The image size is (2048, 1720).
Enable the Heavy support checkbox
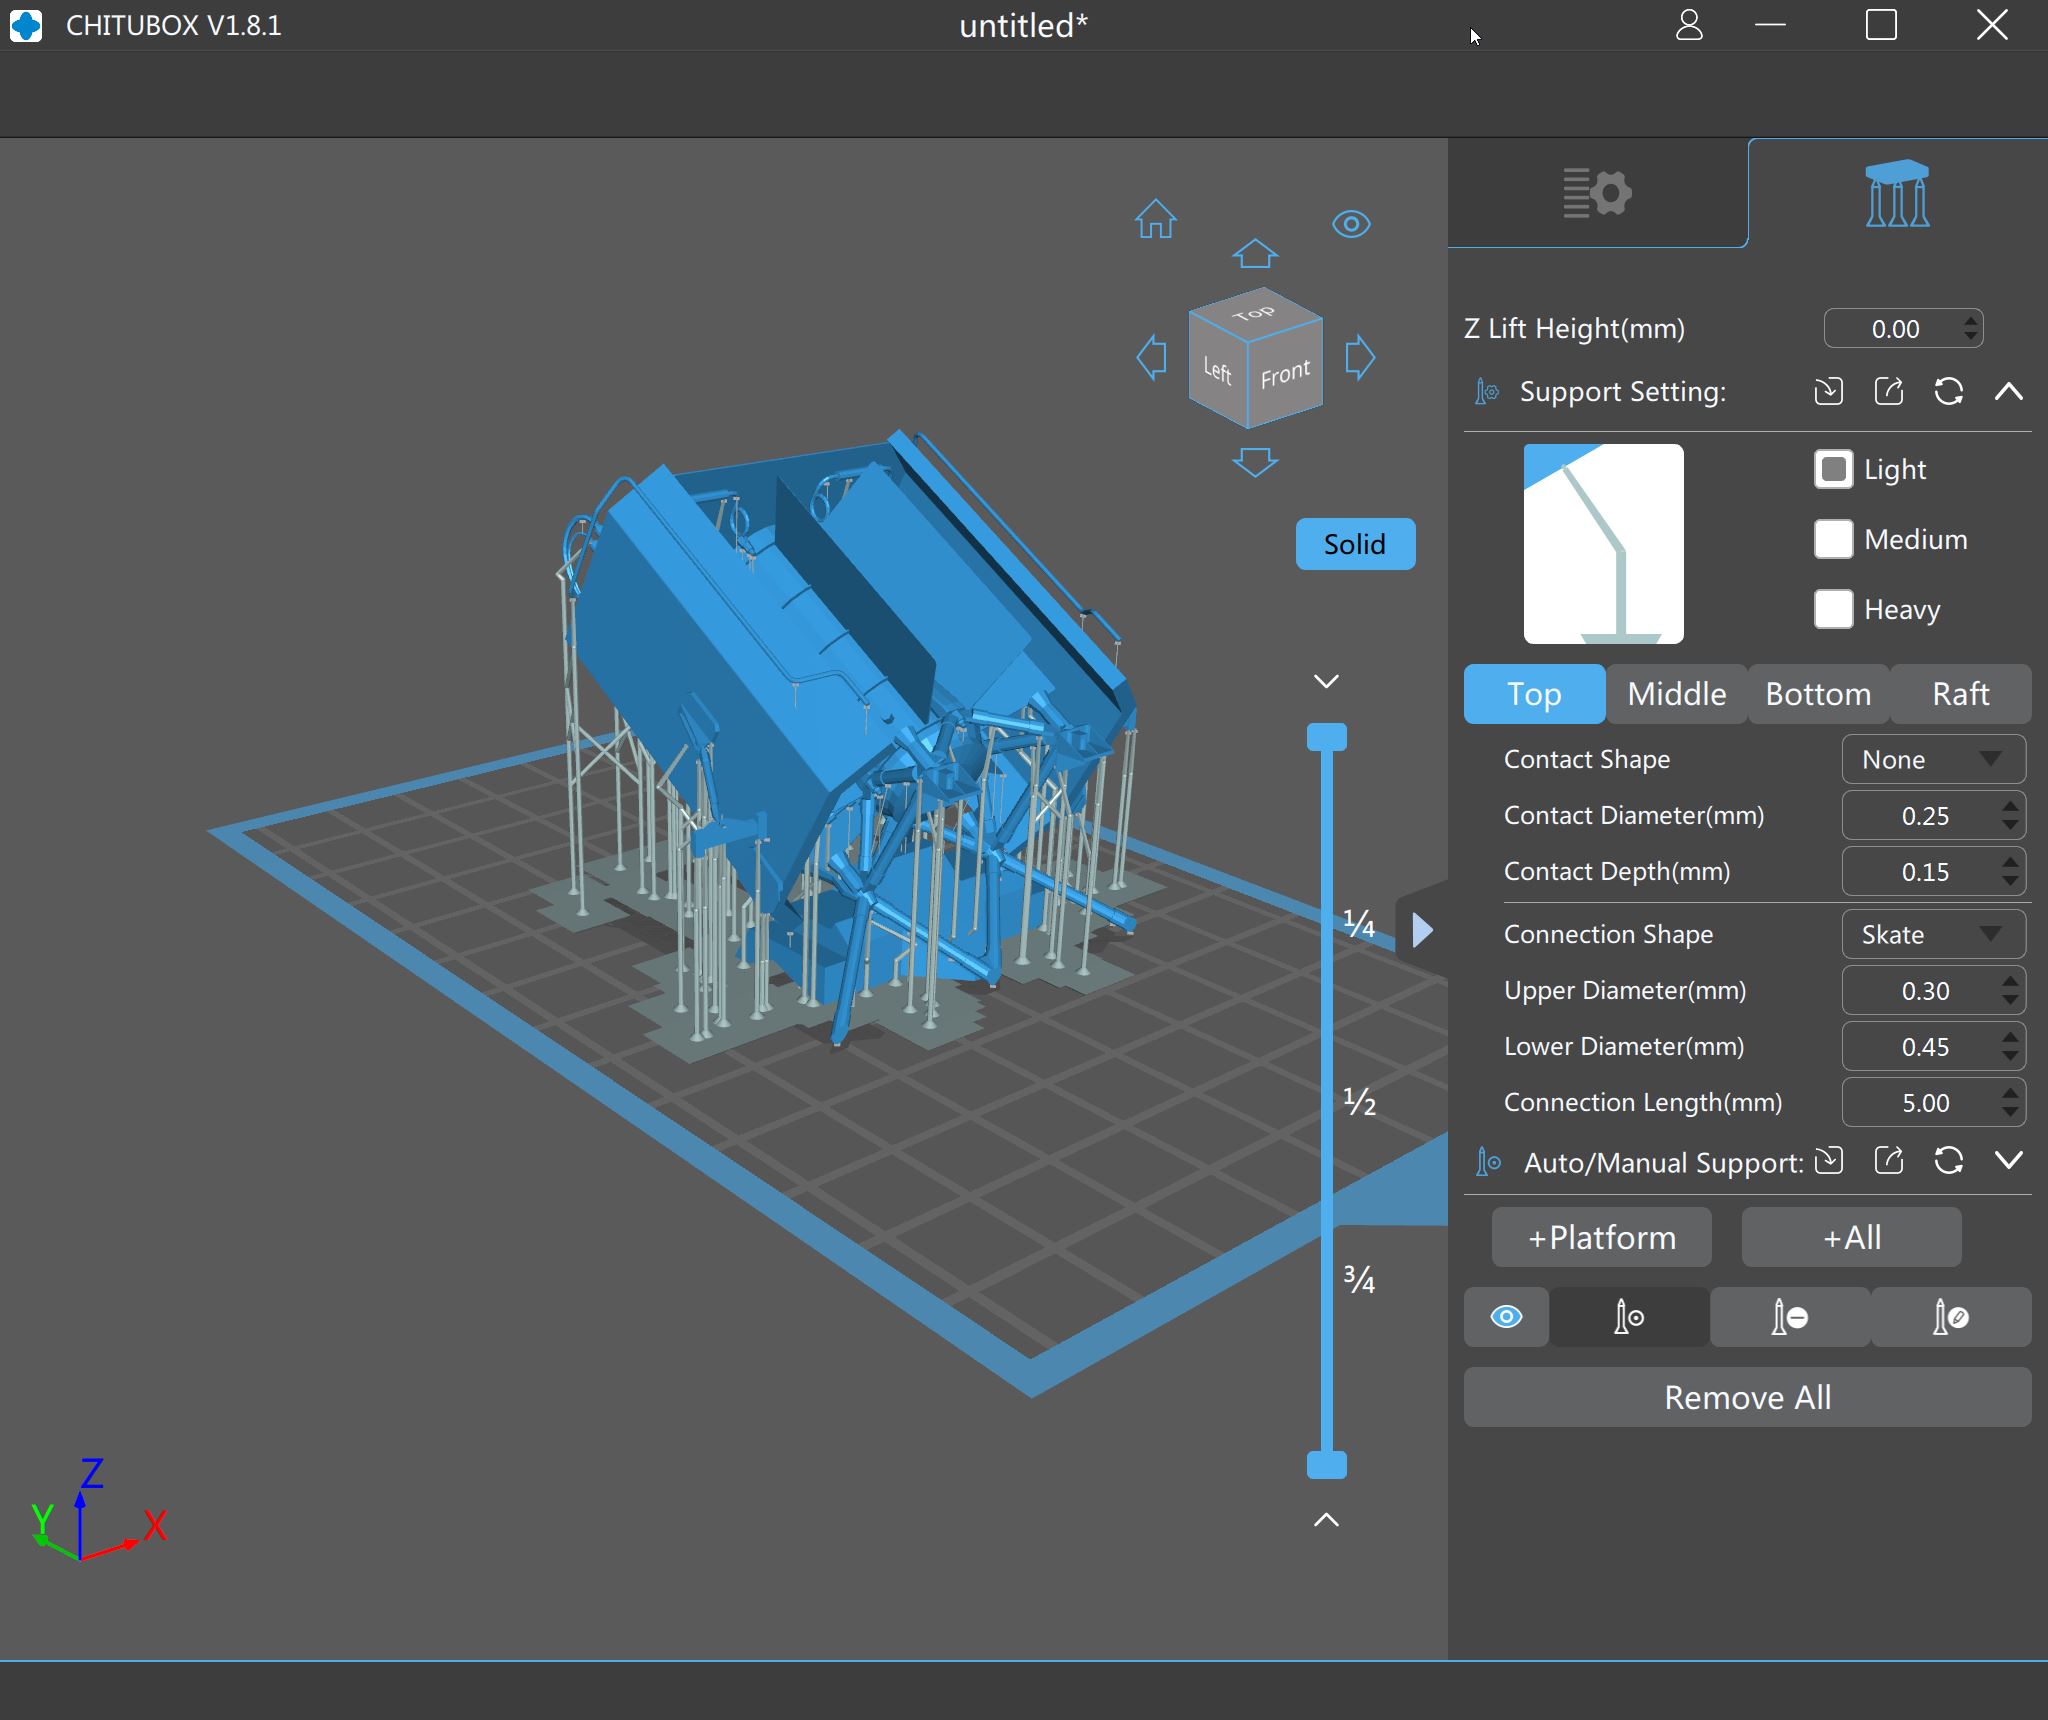(1833, 609)
